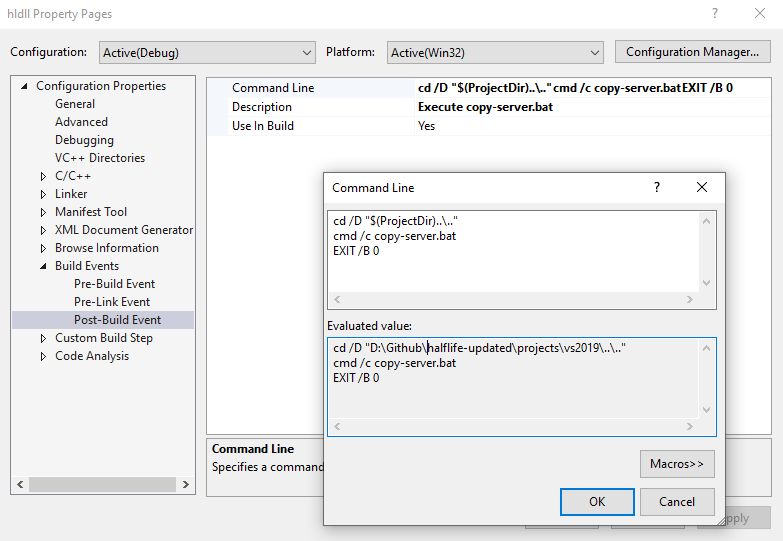Click the help question mark in hldll Property Pages title bar
This screenshot has height=541, width=783.
[715, 13]
